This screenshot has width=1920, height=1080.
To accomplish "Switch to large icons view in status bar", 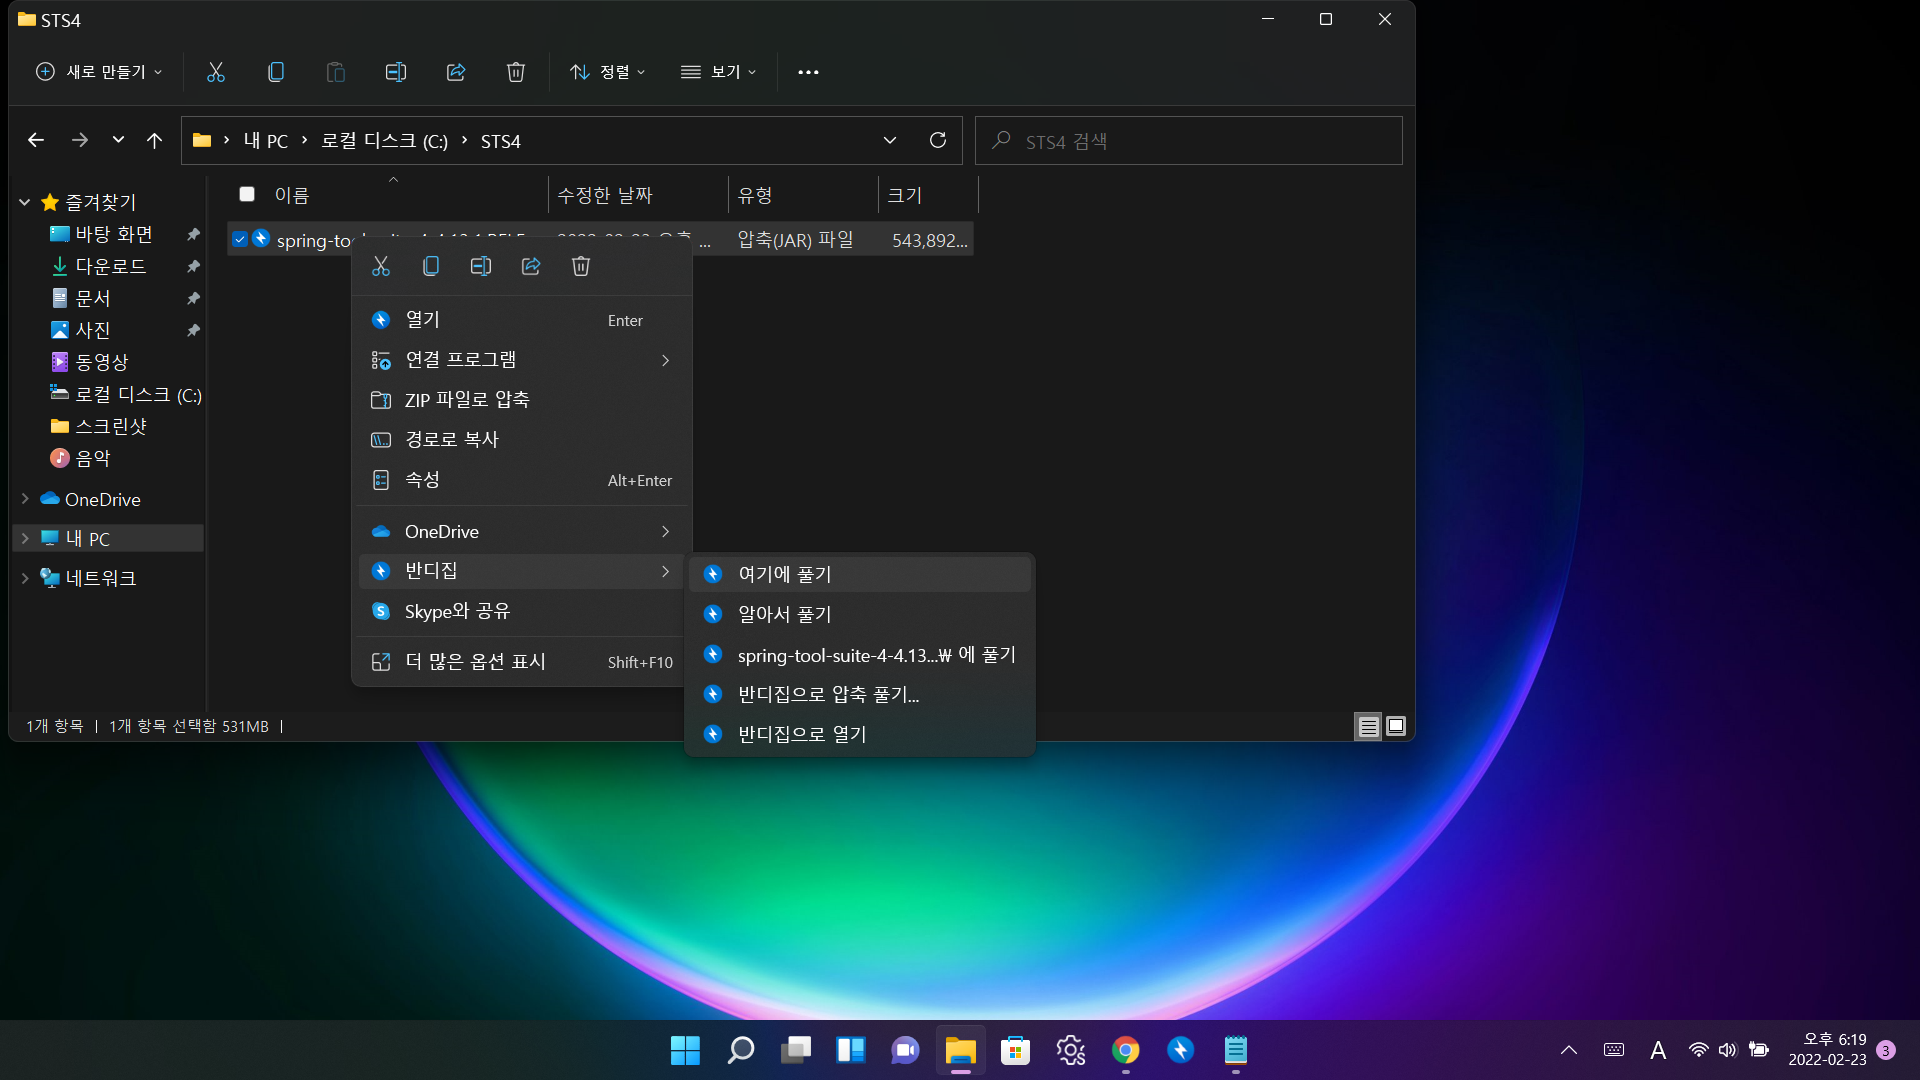I will (1396, 726).
